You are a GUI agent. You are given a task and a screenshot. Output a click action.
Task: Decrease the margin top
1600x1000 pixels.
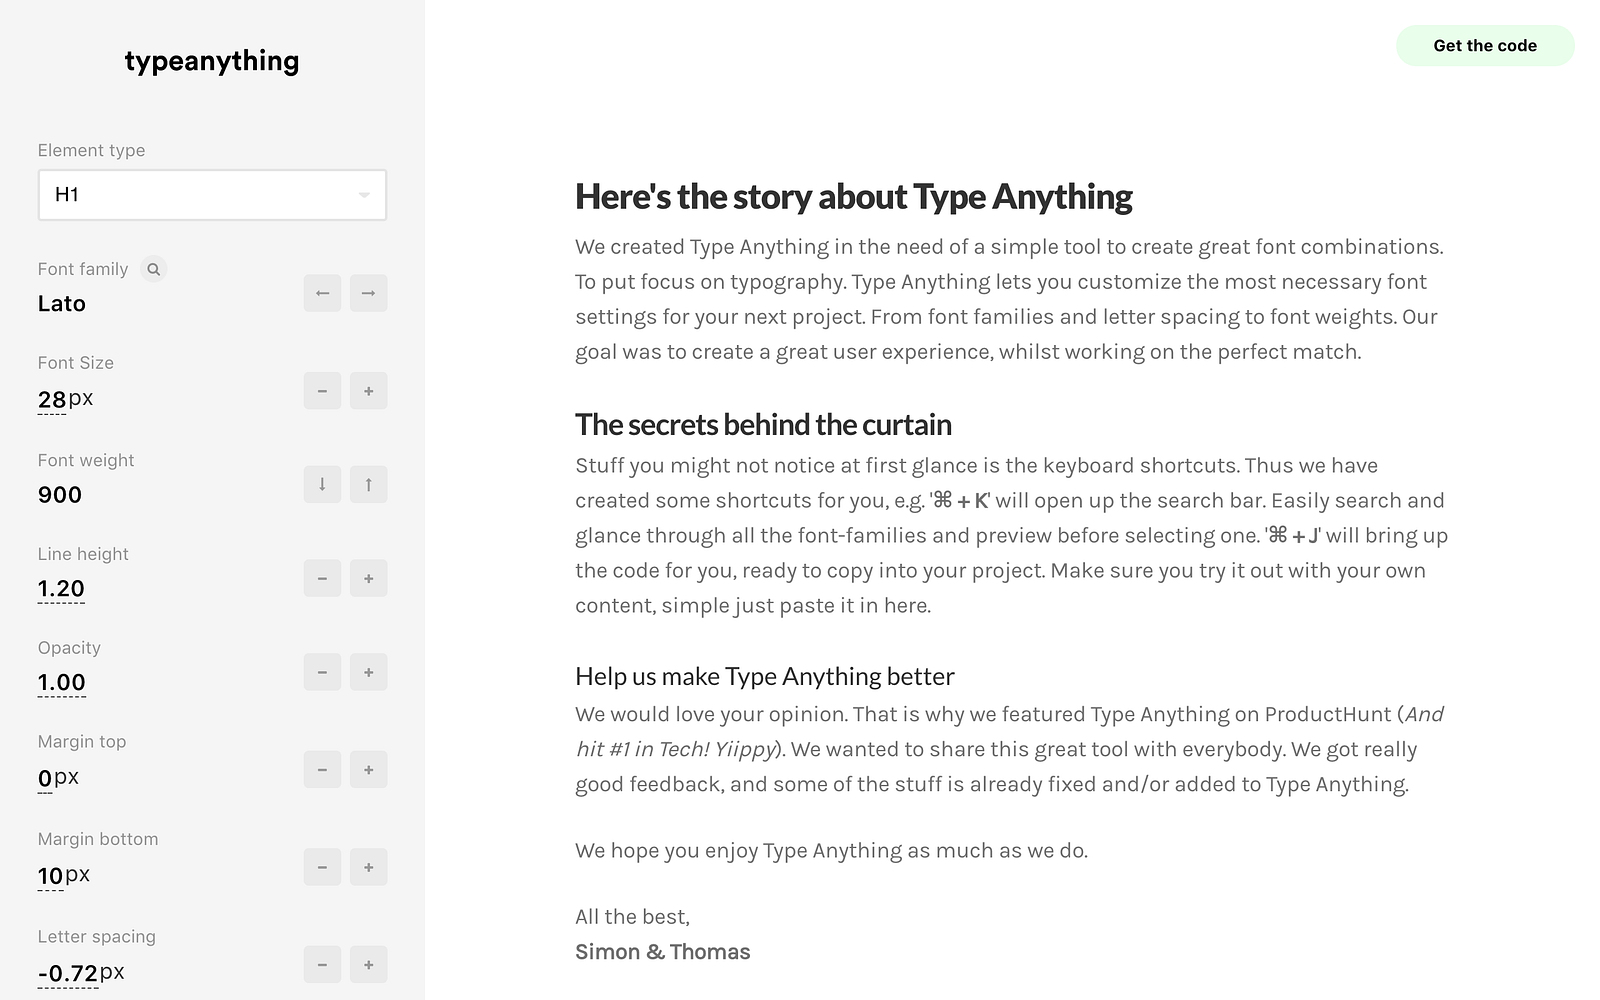322,770
